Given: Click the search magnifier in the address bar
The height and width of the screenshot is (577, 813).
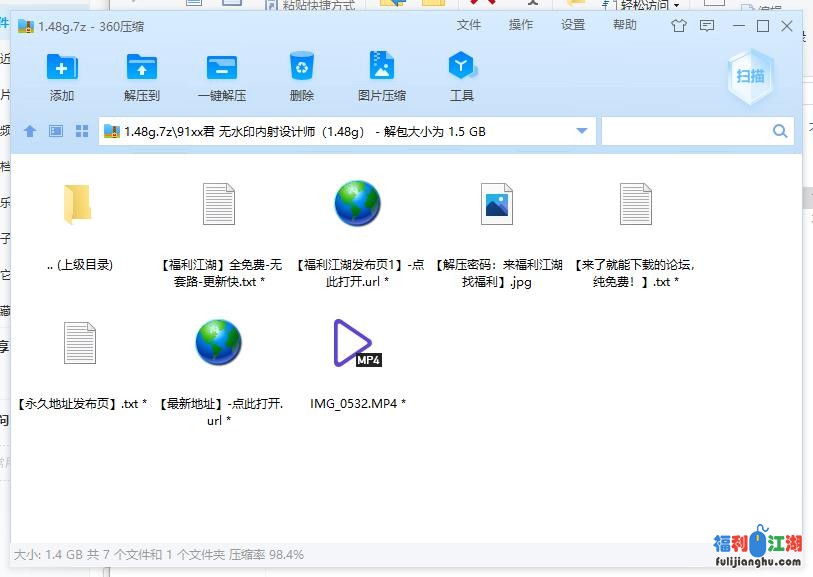Looking at the screenshot, I should pyautogui.click(x=780, y=131).
